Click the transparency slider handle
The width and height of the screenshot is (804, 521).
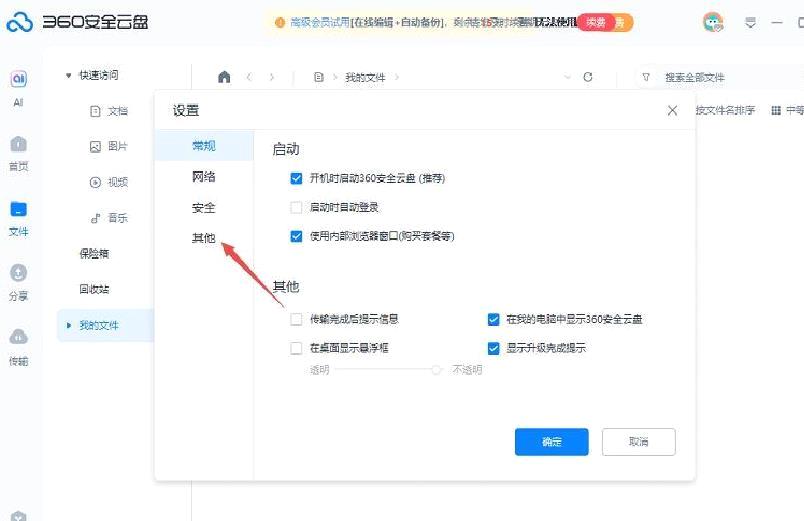(436, 370)
